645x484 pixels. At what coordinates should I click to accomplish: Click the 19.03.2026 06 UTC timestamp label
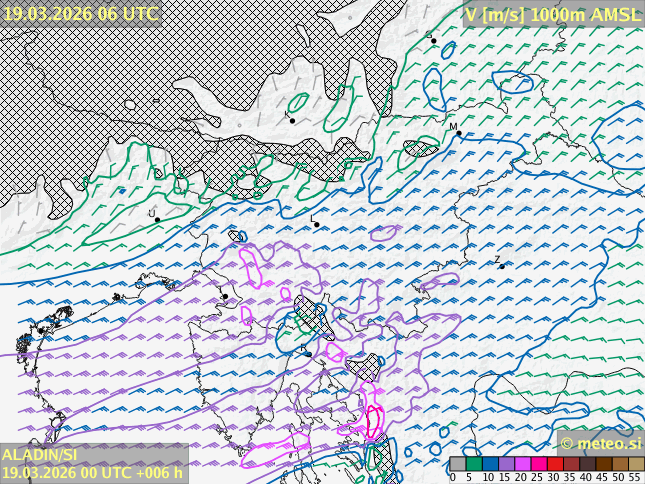80,13
